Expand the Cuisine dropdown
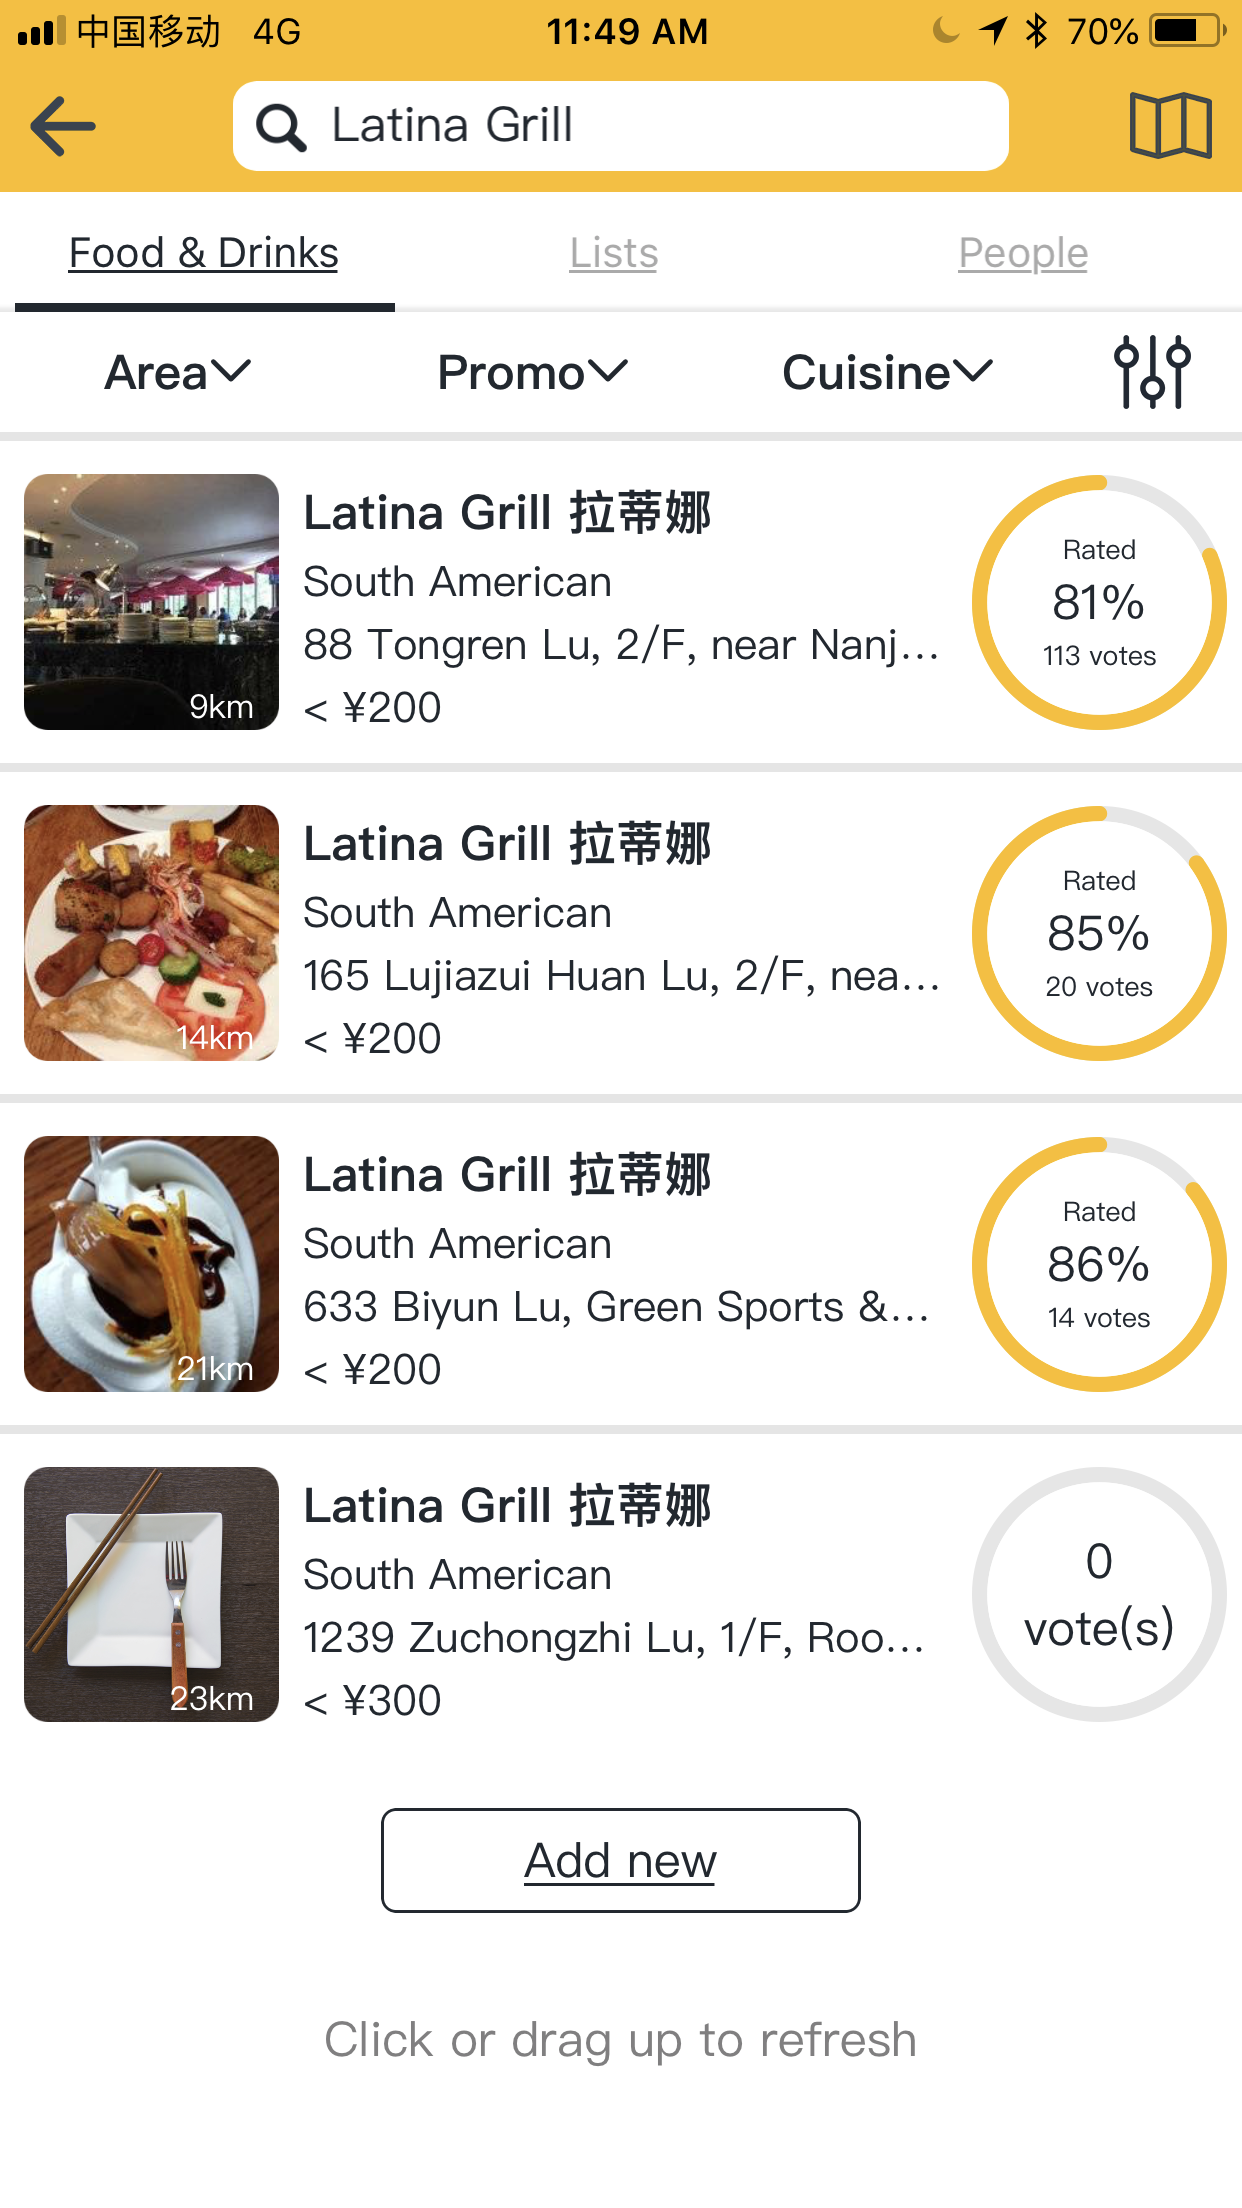1242x2208 pixels. click(x=887, y=373)
